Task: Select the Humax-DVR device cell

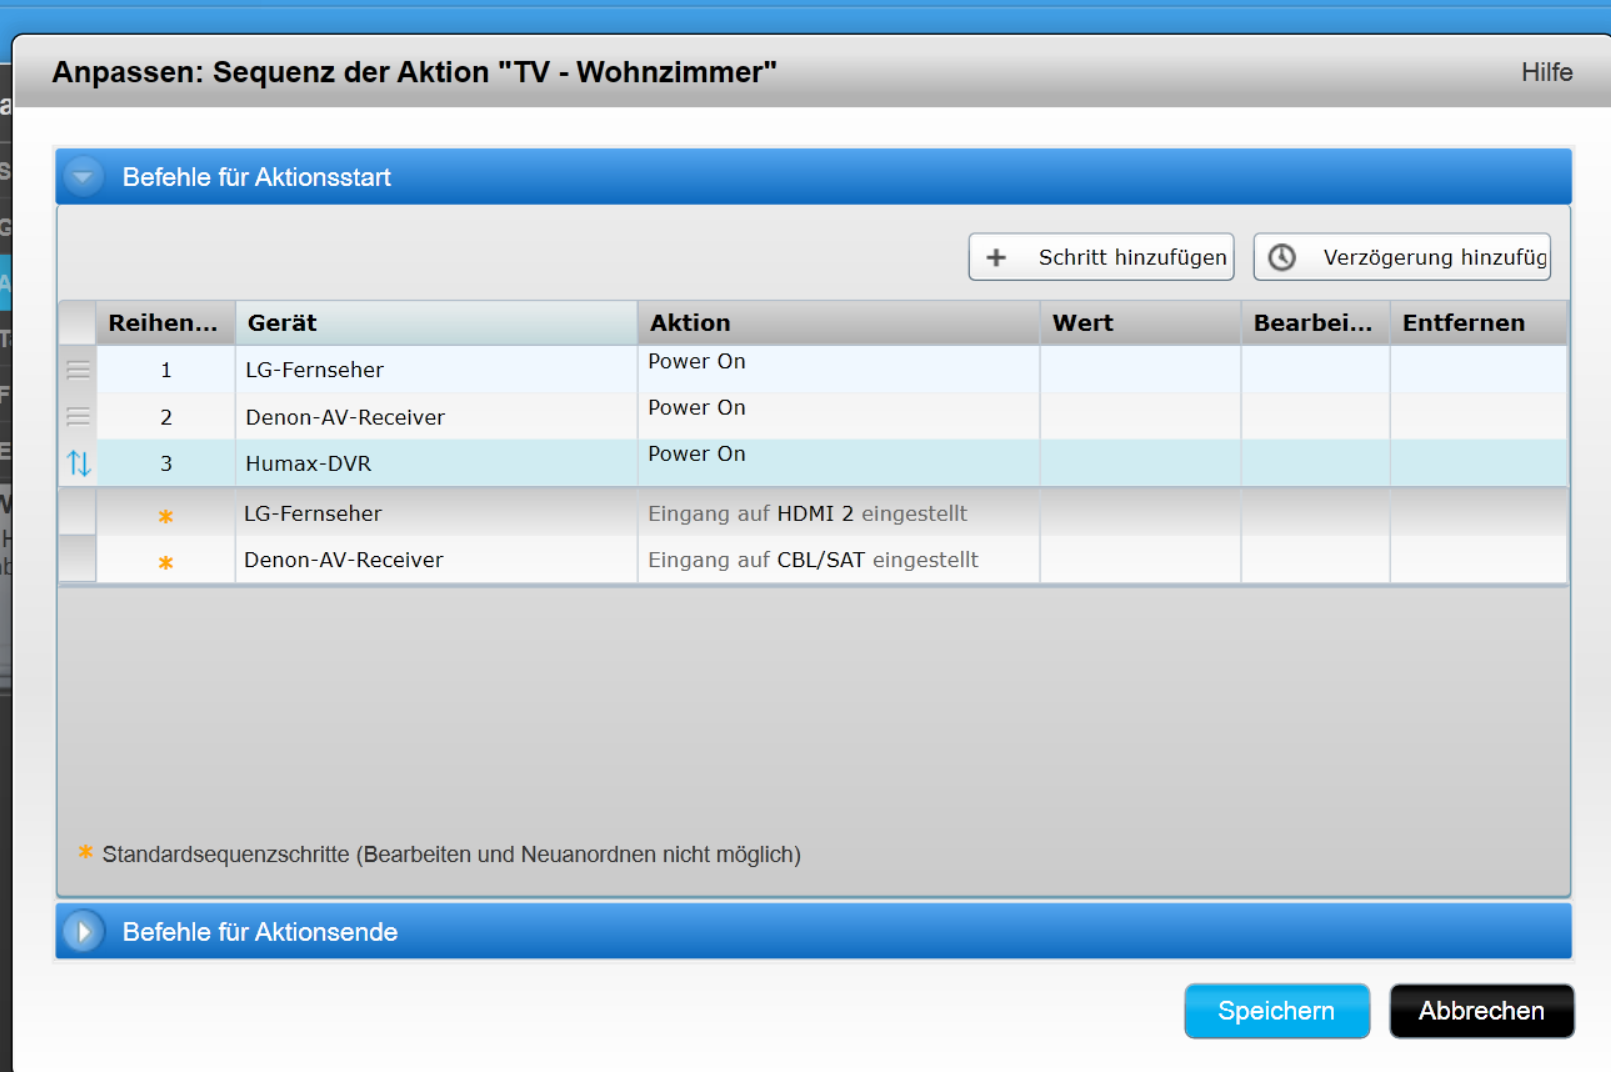Action: click(308, 464)
